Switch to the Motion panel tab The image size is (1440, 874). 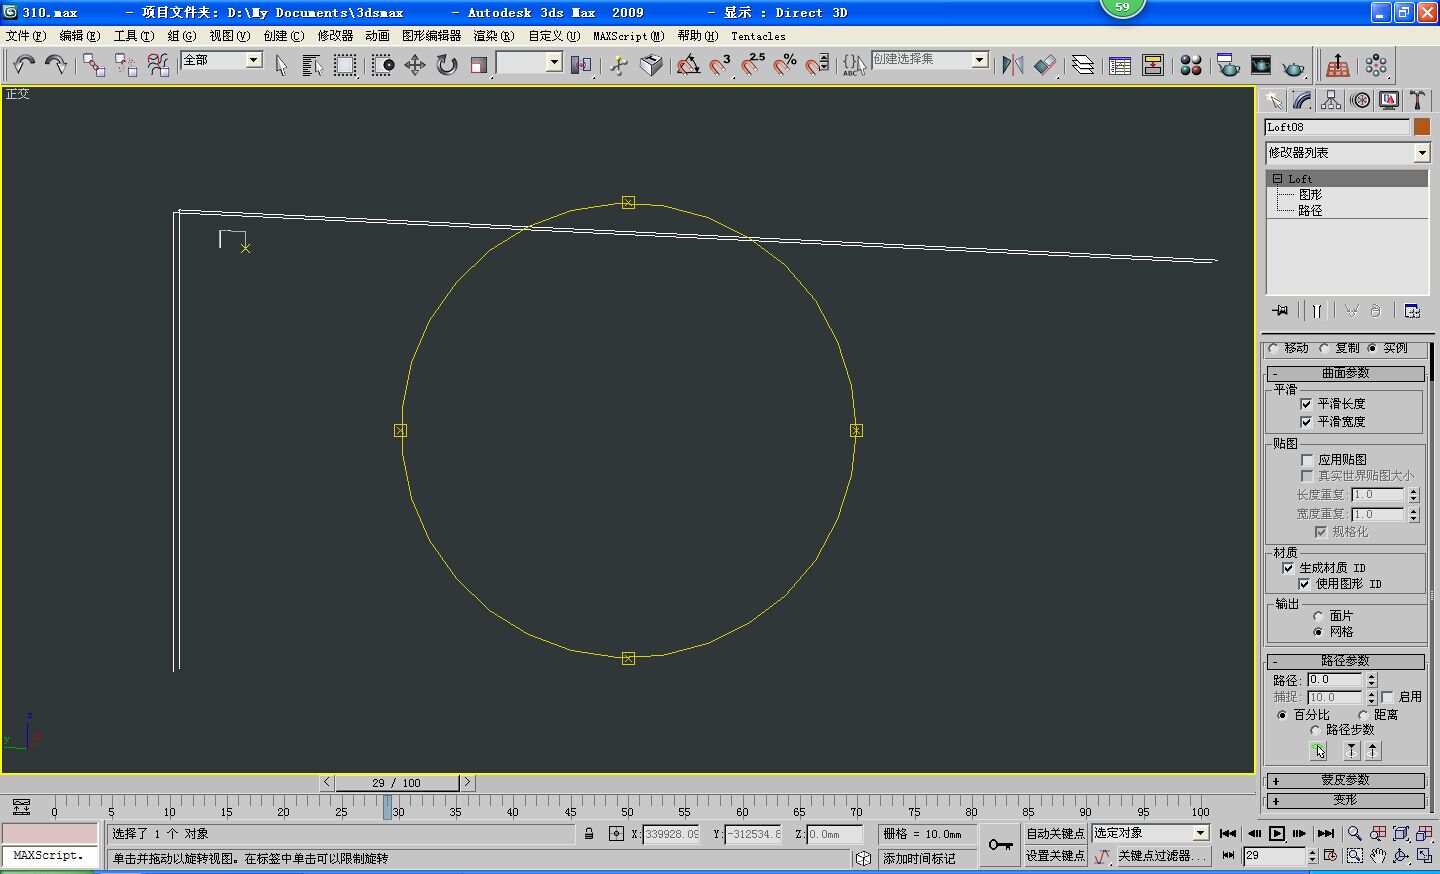coord(1360,100)
